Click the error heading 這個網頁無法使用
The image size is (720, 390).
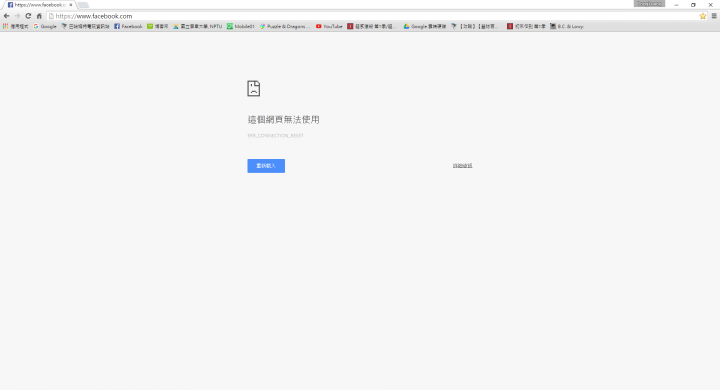coord(283,119)
